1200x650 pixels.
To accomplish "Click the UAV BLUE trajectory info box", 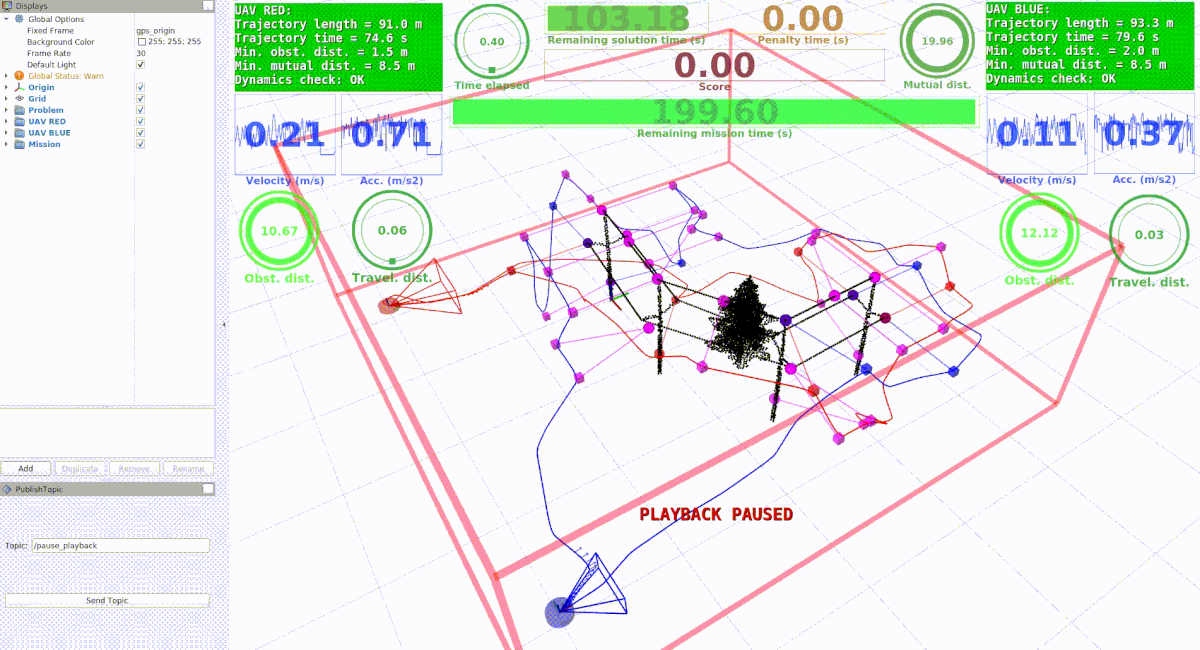I will point(1091,45).
